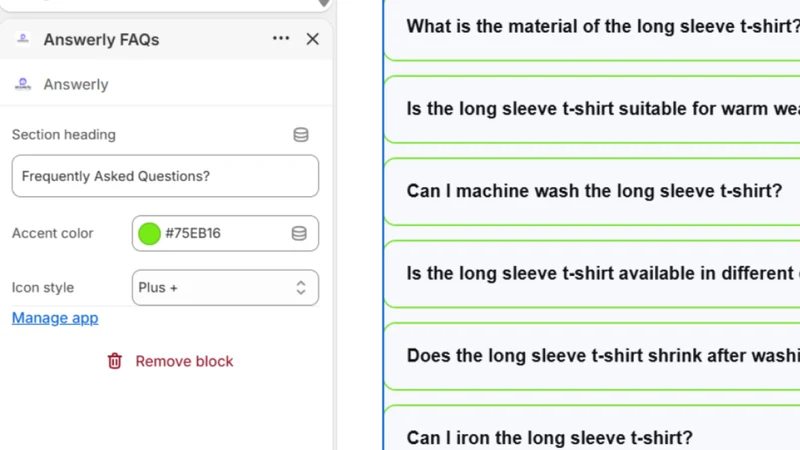Expand the machine wash FAQ question
Image resolution: width=800 pixels, height=450 pixels.
point(592,191)
